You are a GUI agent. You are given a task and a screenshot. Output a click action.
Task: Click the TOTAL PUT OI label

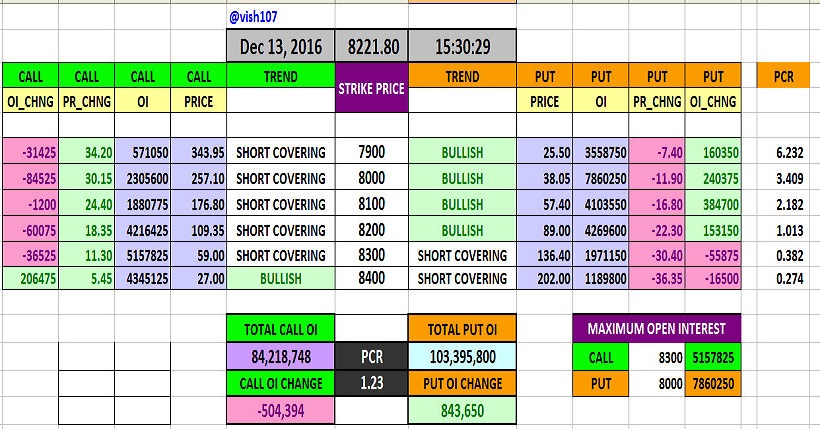[462, 330]
